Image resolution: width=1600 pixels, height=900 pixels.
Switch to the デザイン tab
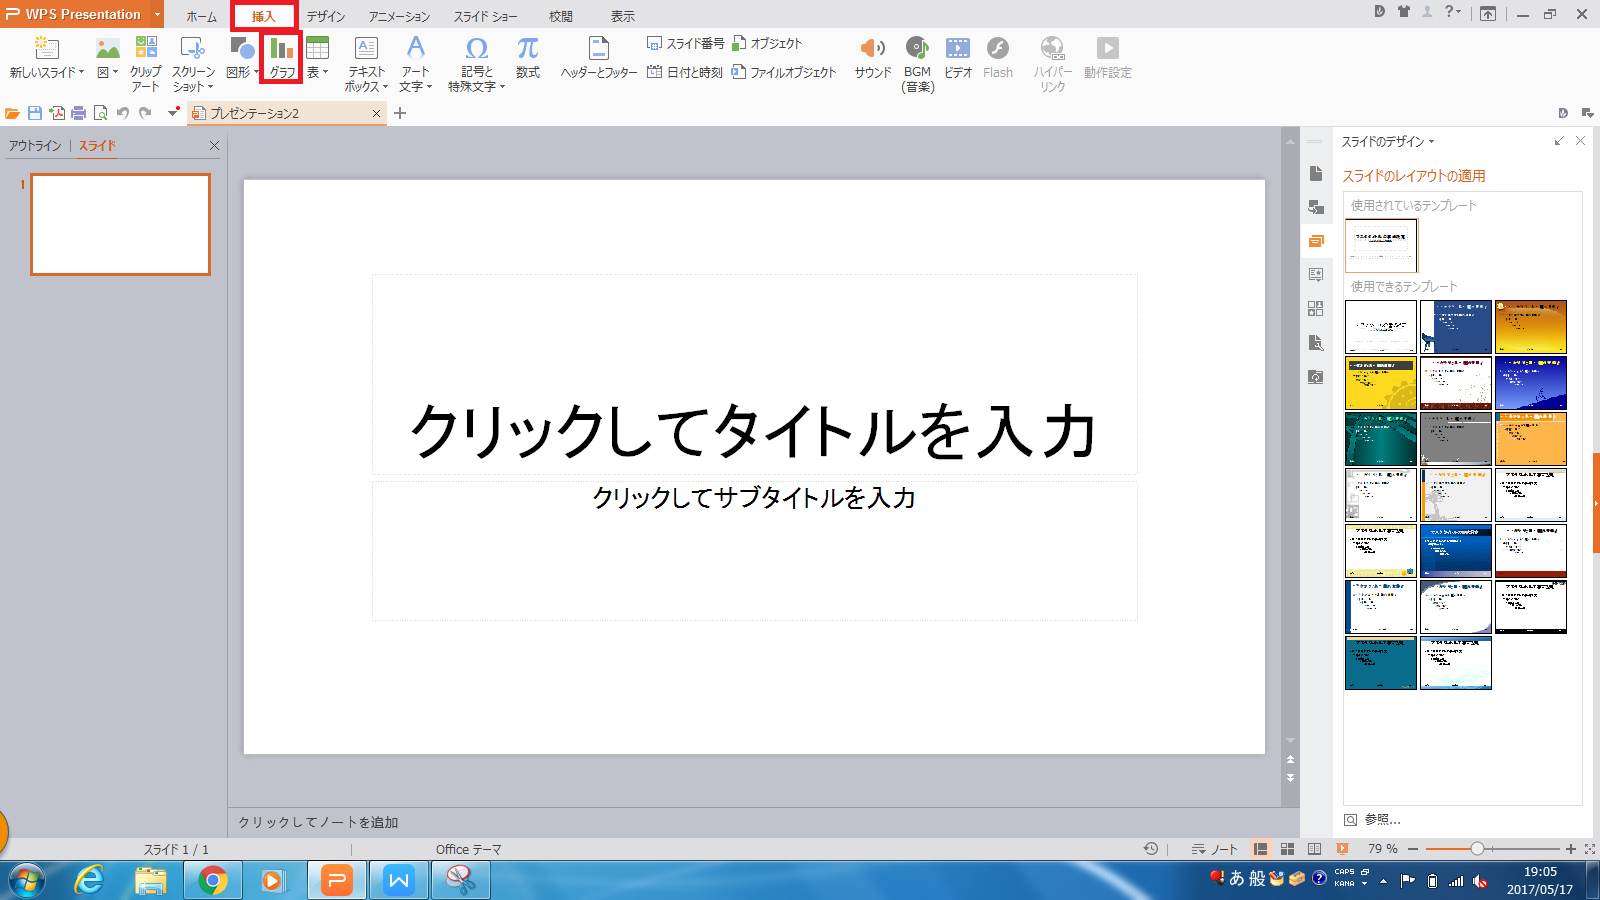tap(326, 16)
